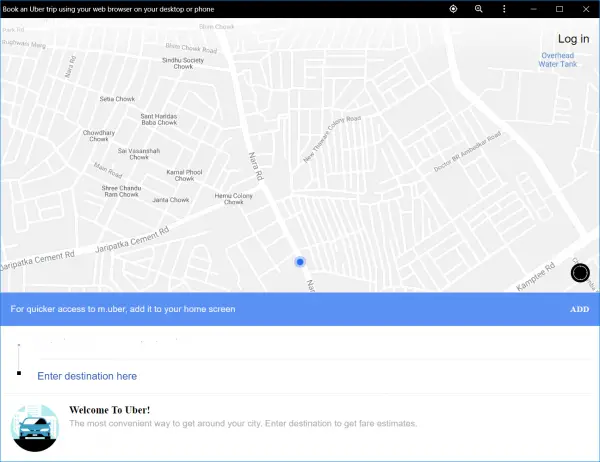Click the Kamal Phool Chowk map label
600x462 pixels.
click(184, 175)
